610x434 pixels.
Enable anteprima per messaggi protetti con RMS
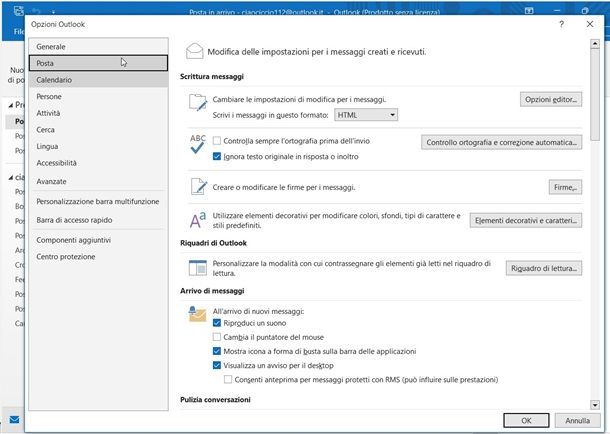pyautogui.click(x=228, y=379)
